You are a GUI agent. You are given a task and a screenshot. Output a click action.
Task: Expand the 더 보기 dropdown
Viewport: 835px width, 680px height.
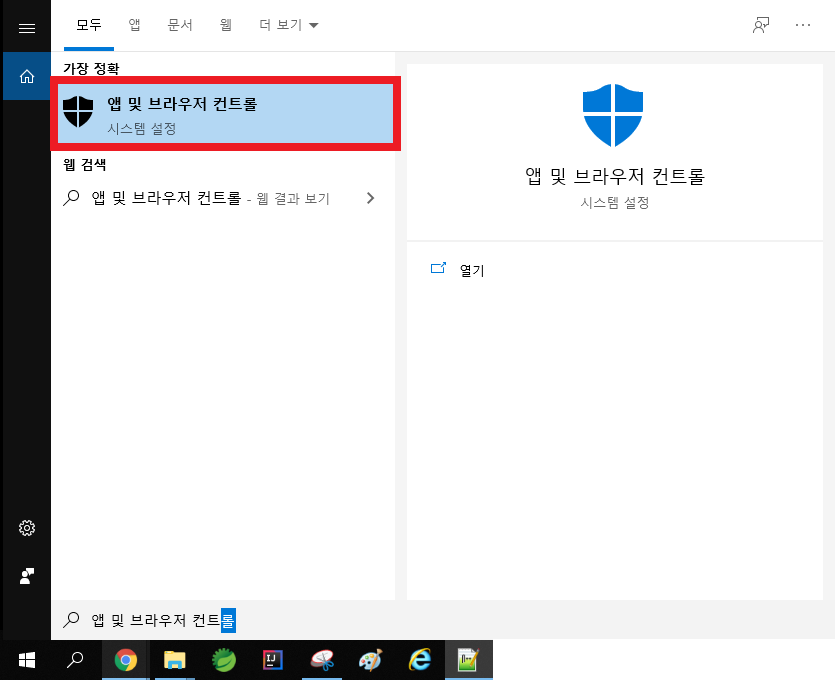click(289, 25)
